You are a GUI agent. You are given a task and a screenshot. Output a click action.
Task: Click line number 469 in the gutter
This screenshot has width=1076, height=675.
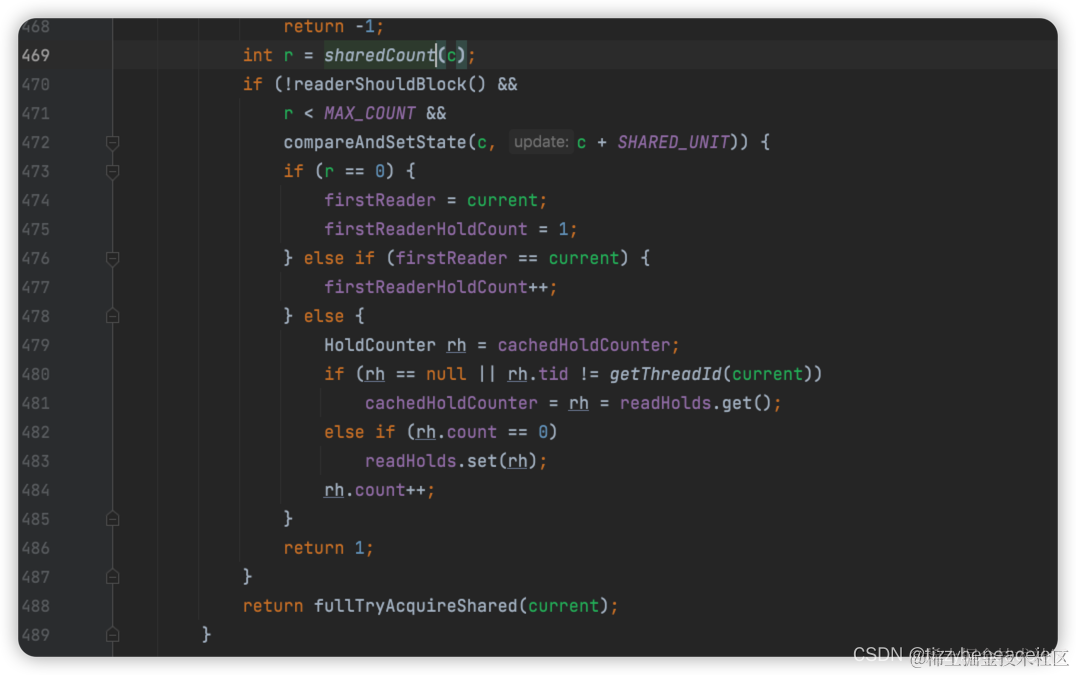[36, 56]
